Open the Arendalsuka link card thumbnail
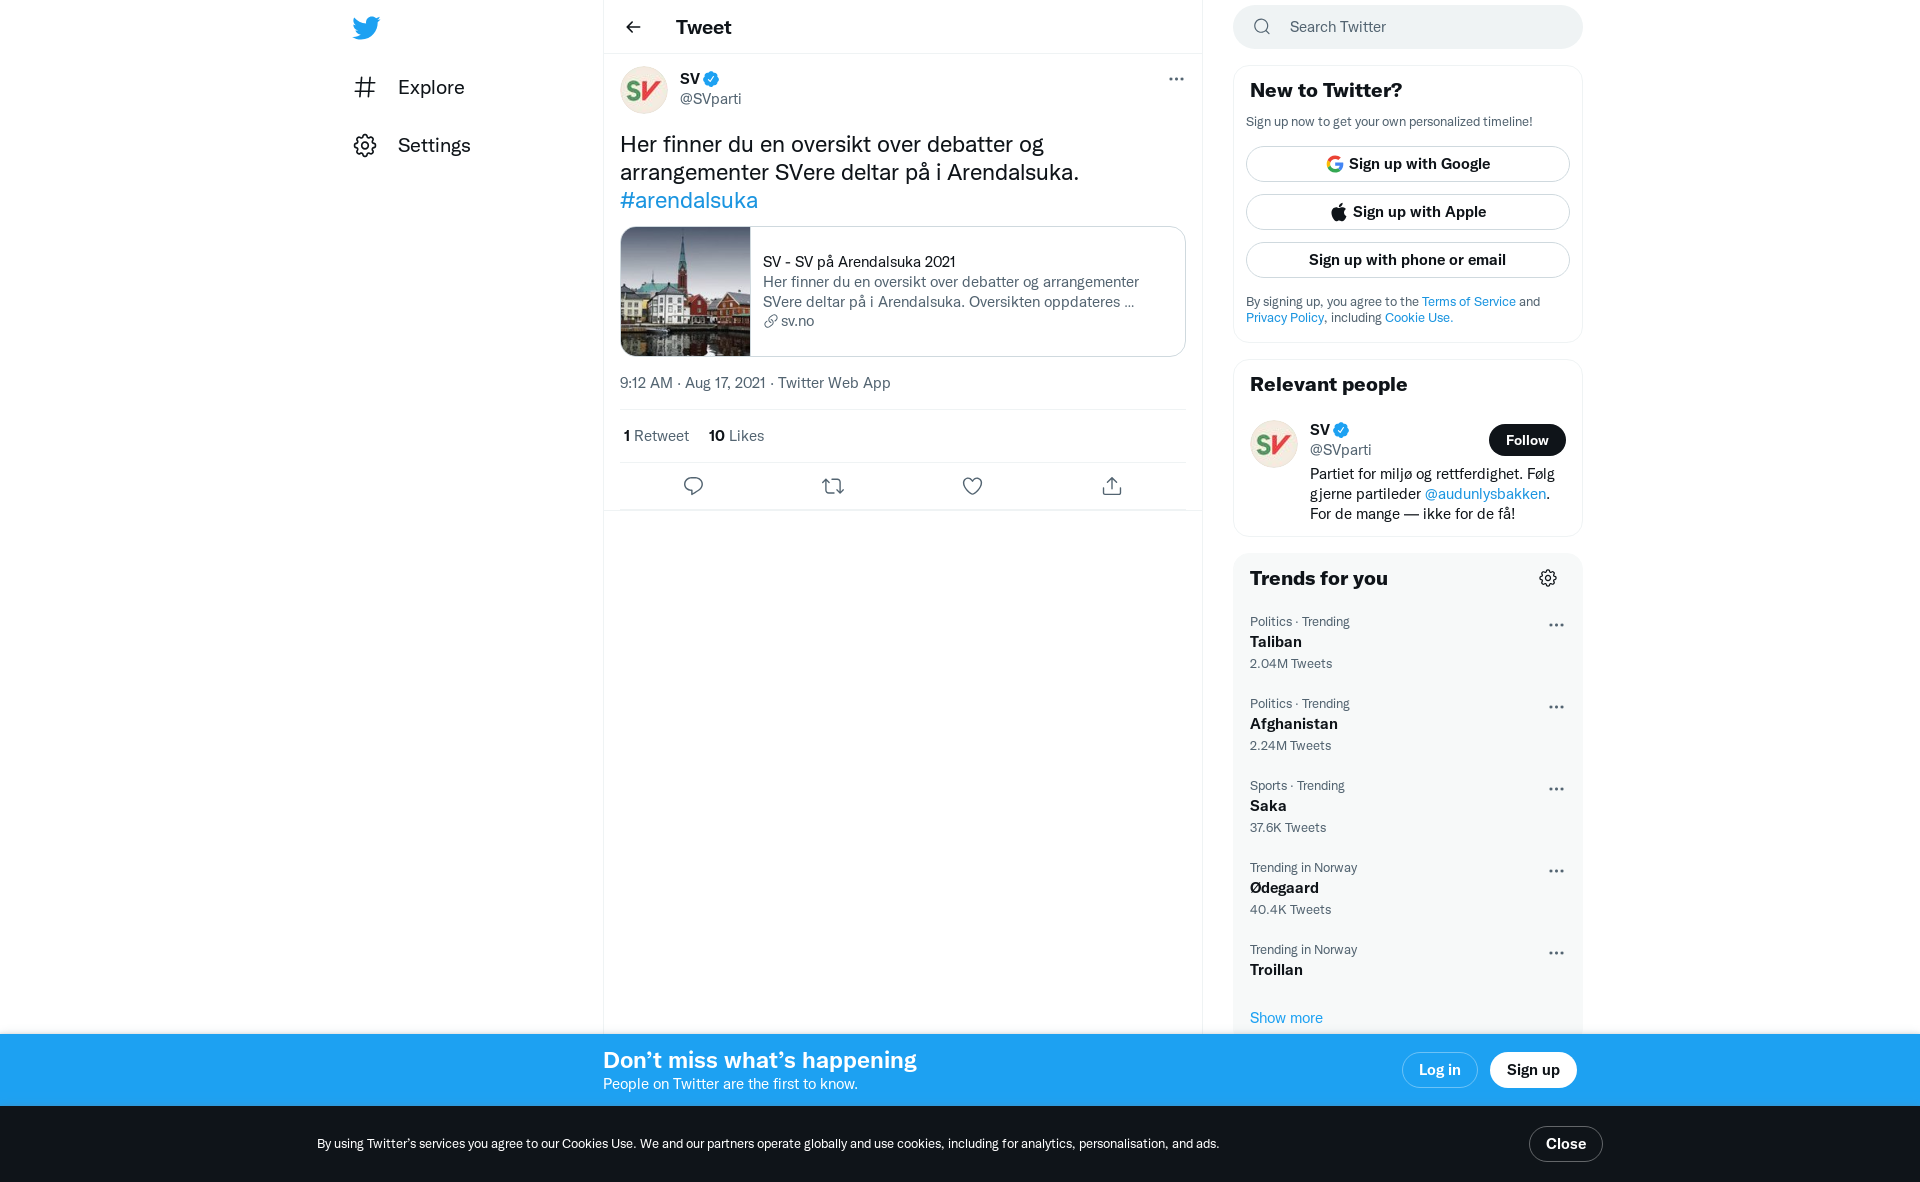The image size is (1920, 1182). (x=685, y=291)
